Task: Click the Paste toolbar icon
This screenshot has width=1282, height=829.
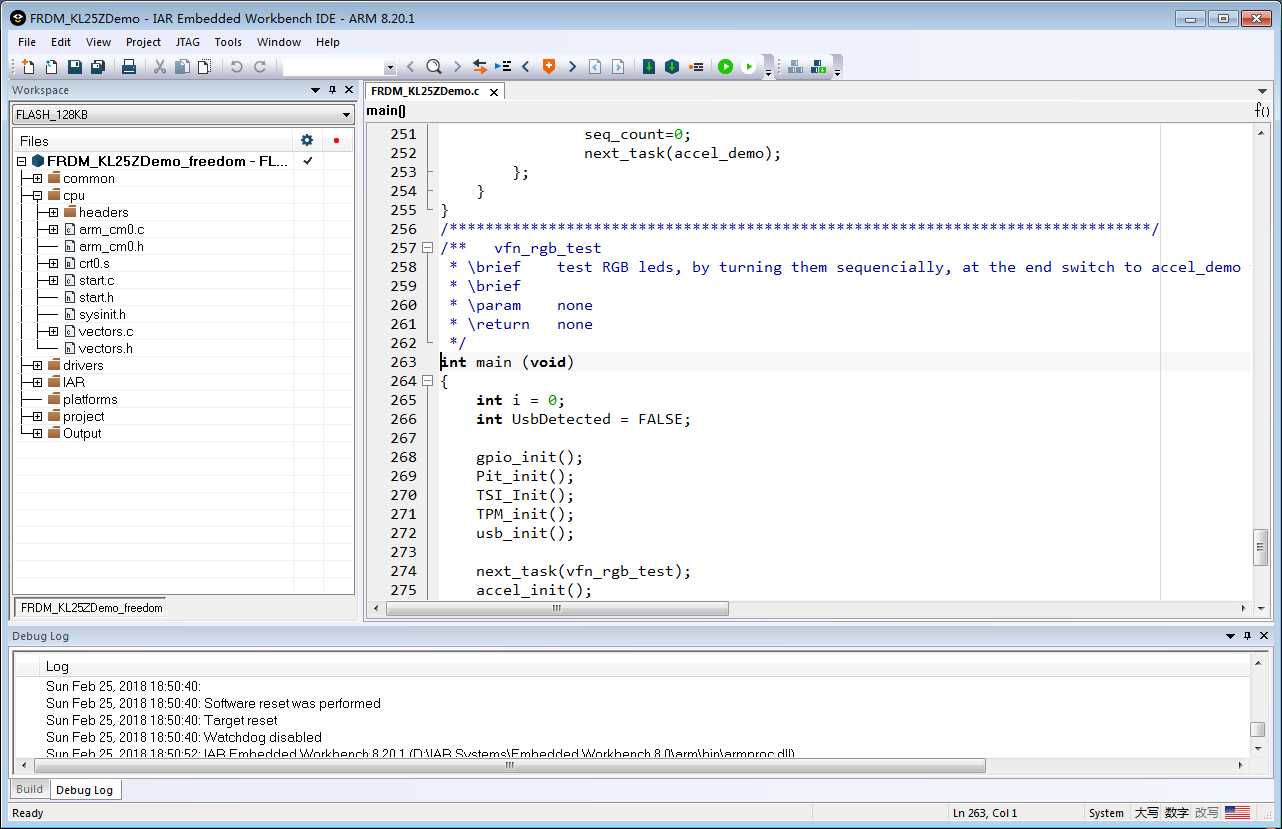Action: click(205, 67)
